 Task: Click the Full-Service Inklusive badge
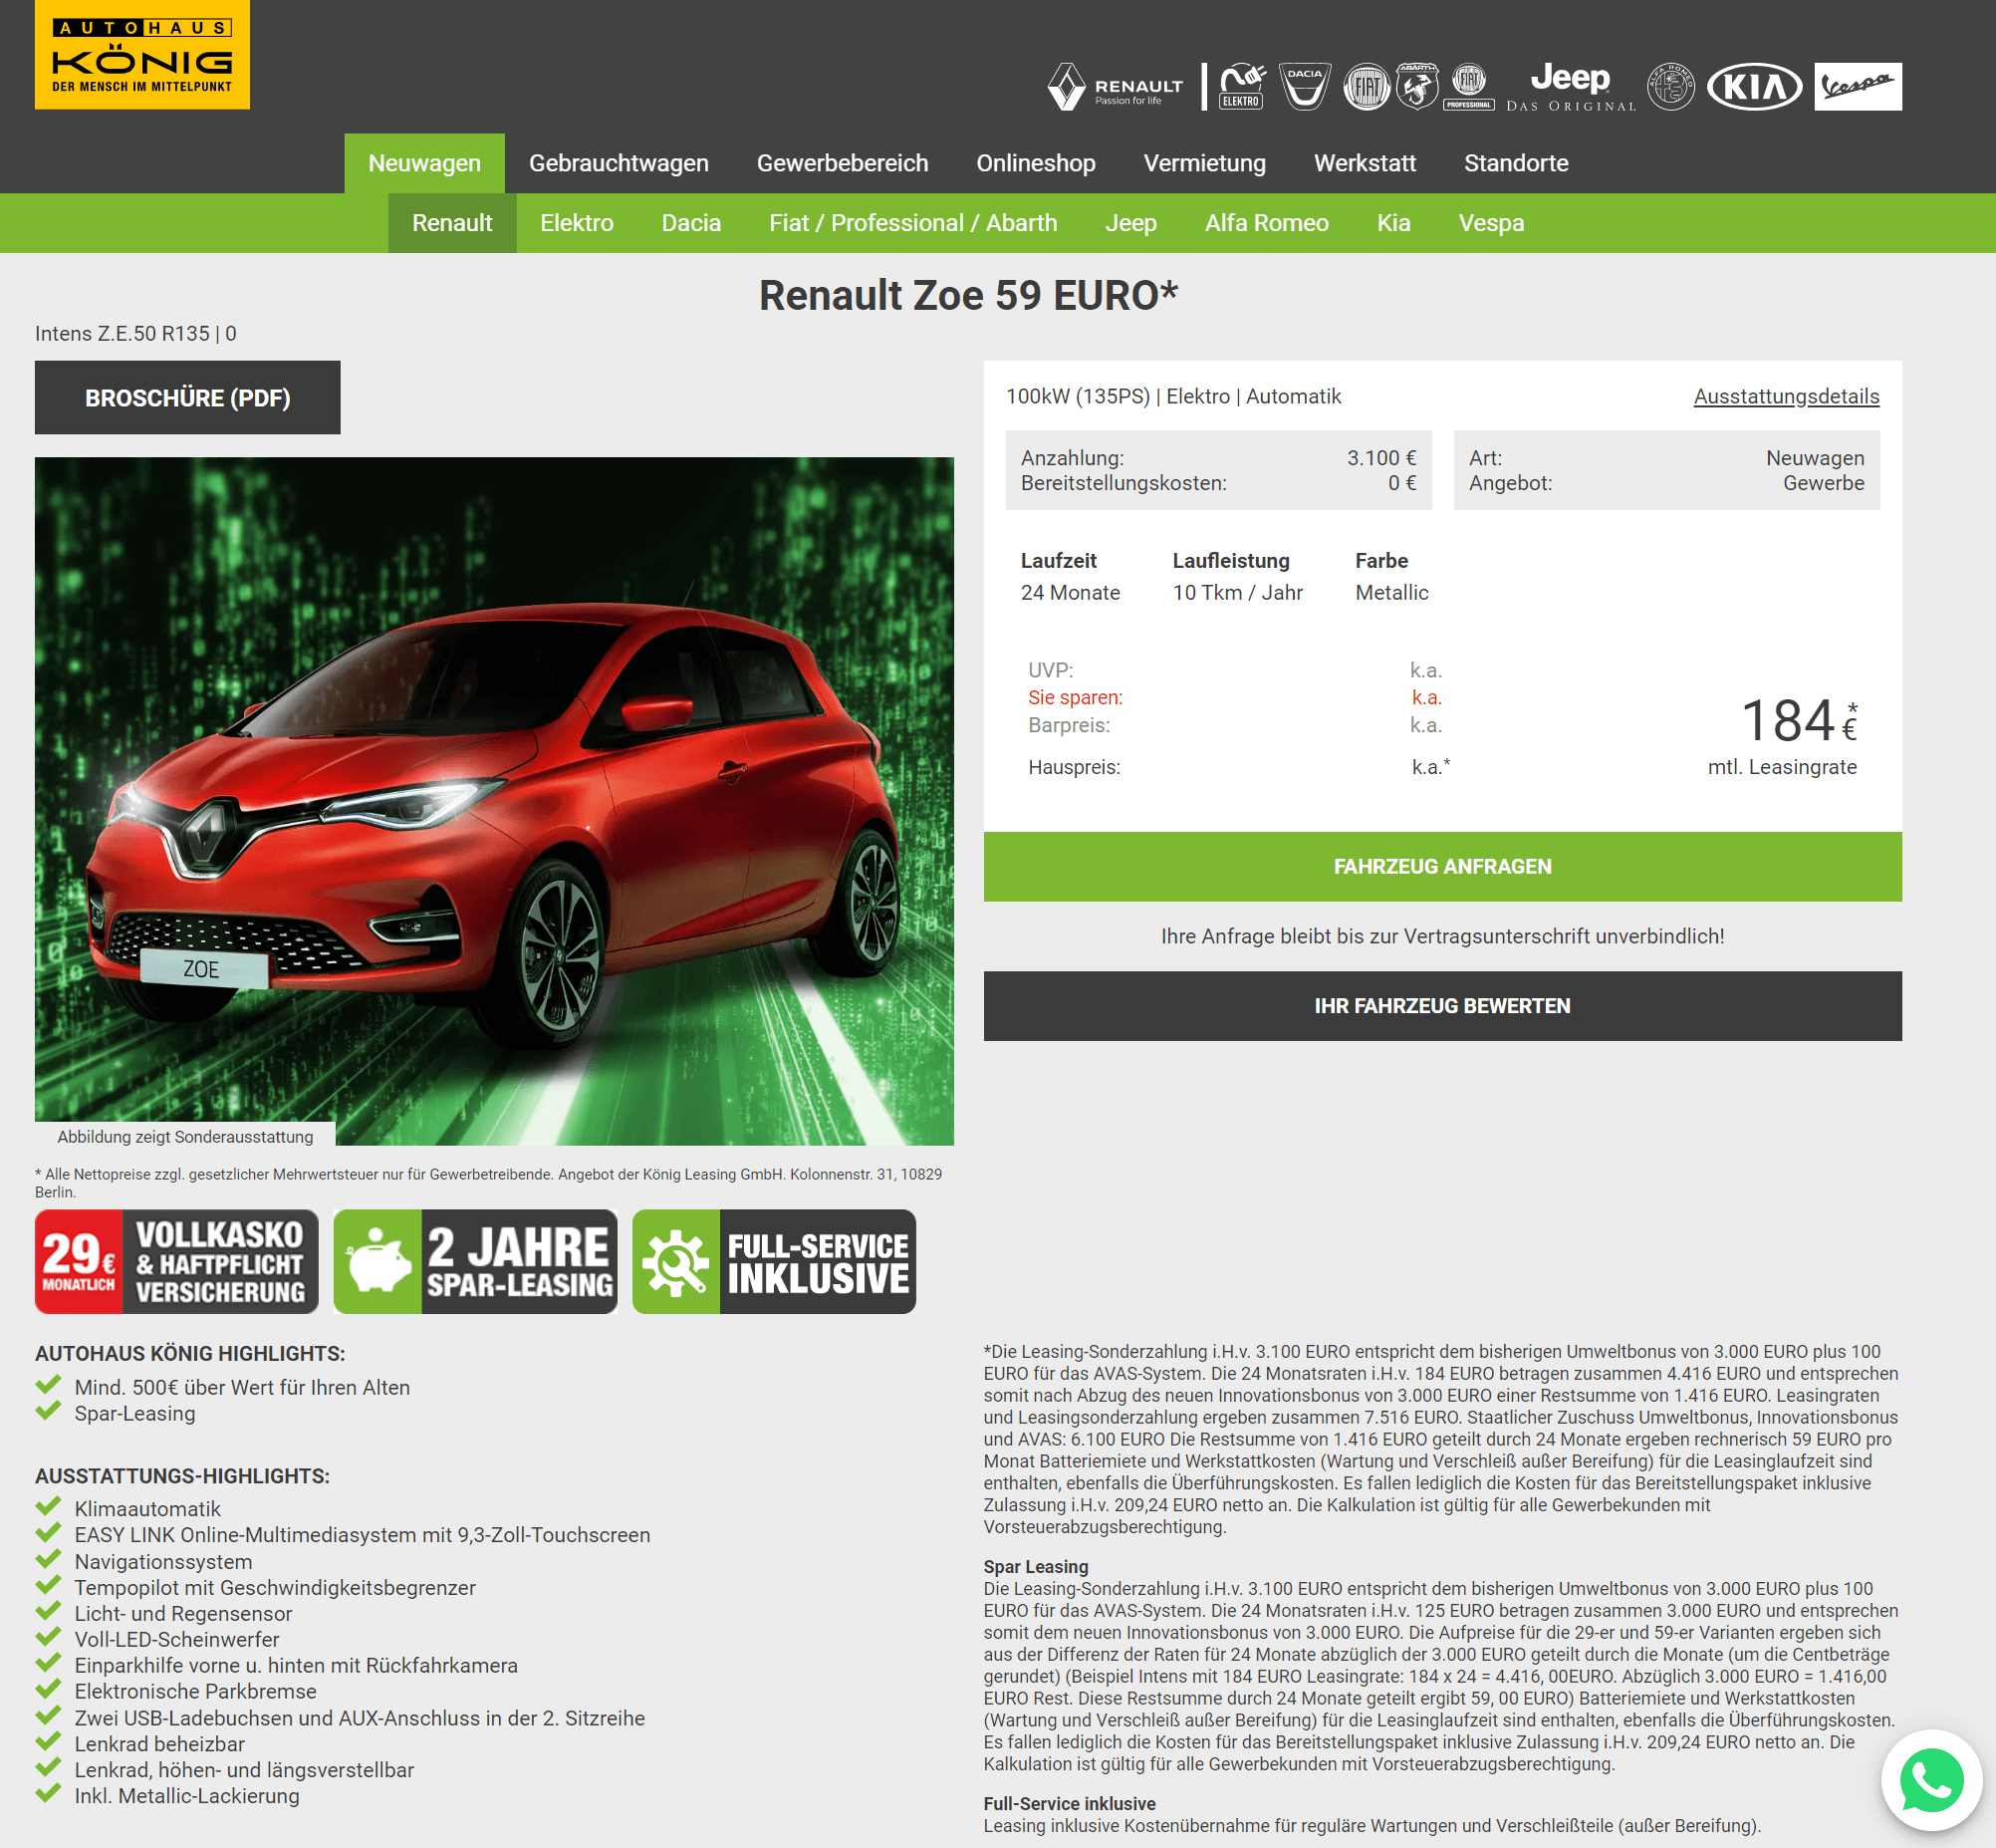(774, 1262)
